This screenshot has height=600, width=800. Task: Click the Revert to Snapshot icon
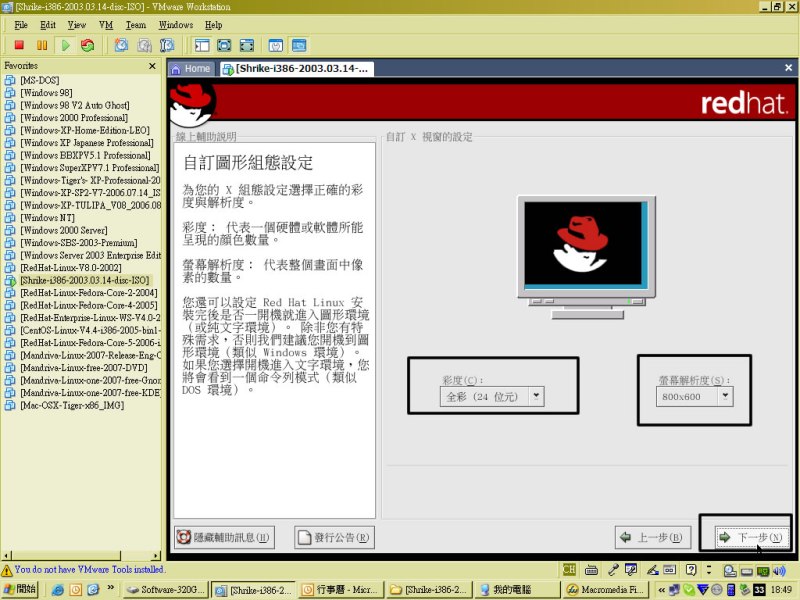[144, 45]
